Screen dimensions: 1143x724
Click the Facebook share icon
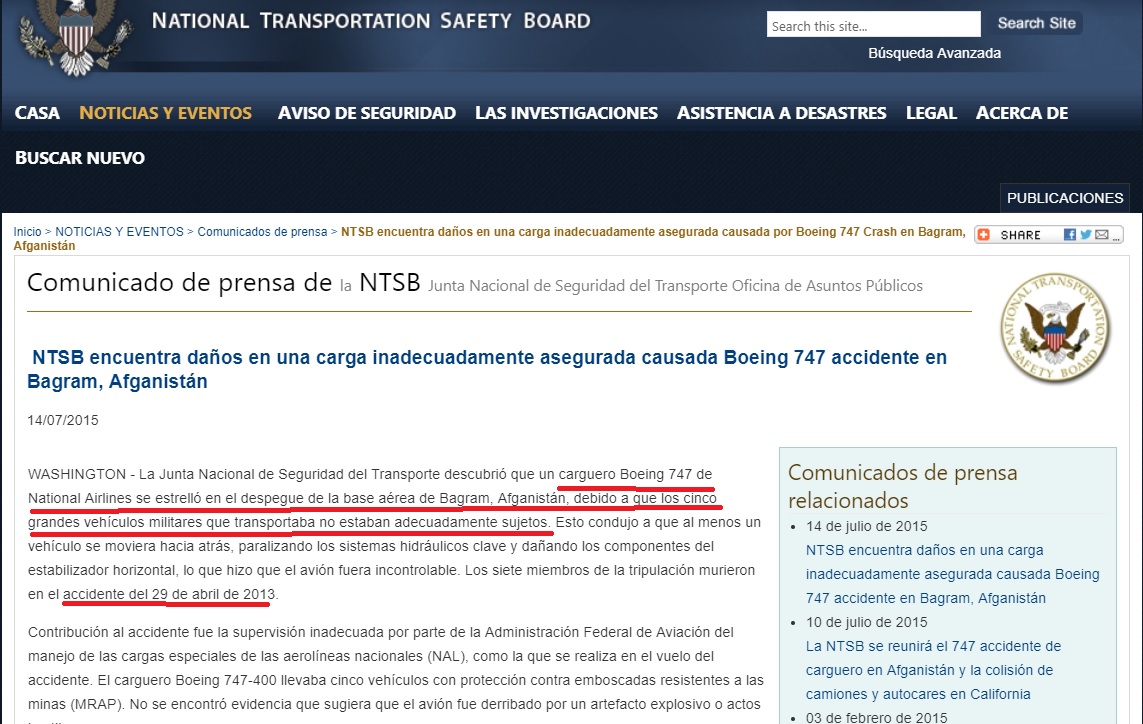click(1070, 235)
